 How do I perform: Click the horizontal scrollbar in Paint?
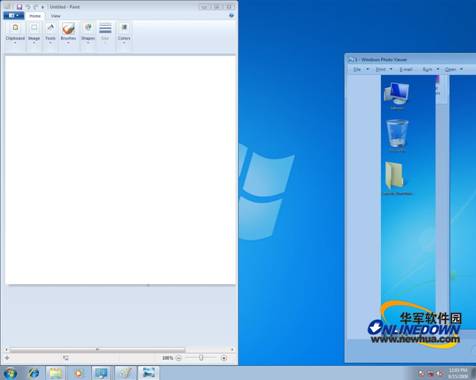coord(119,349)
